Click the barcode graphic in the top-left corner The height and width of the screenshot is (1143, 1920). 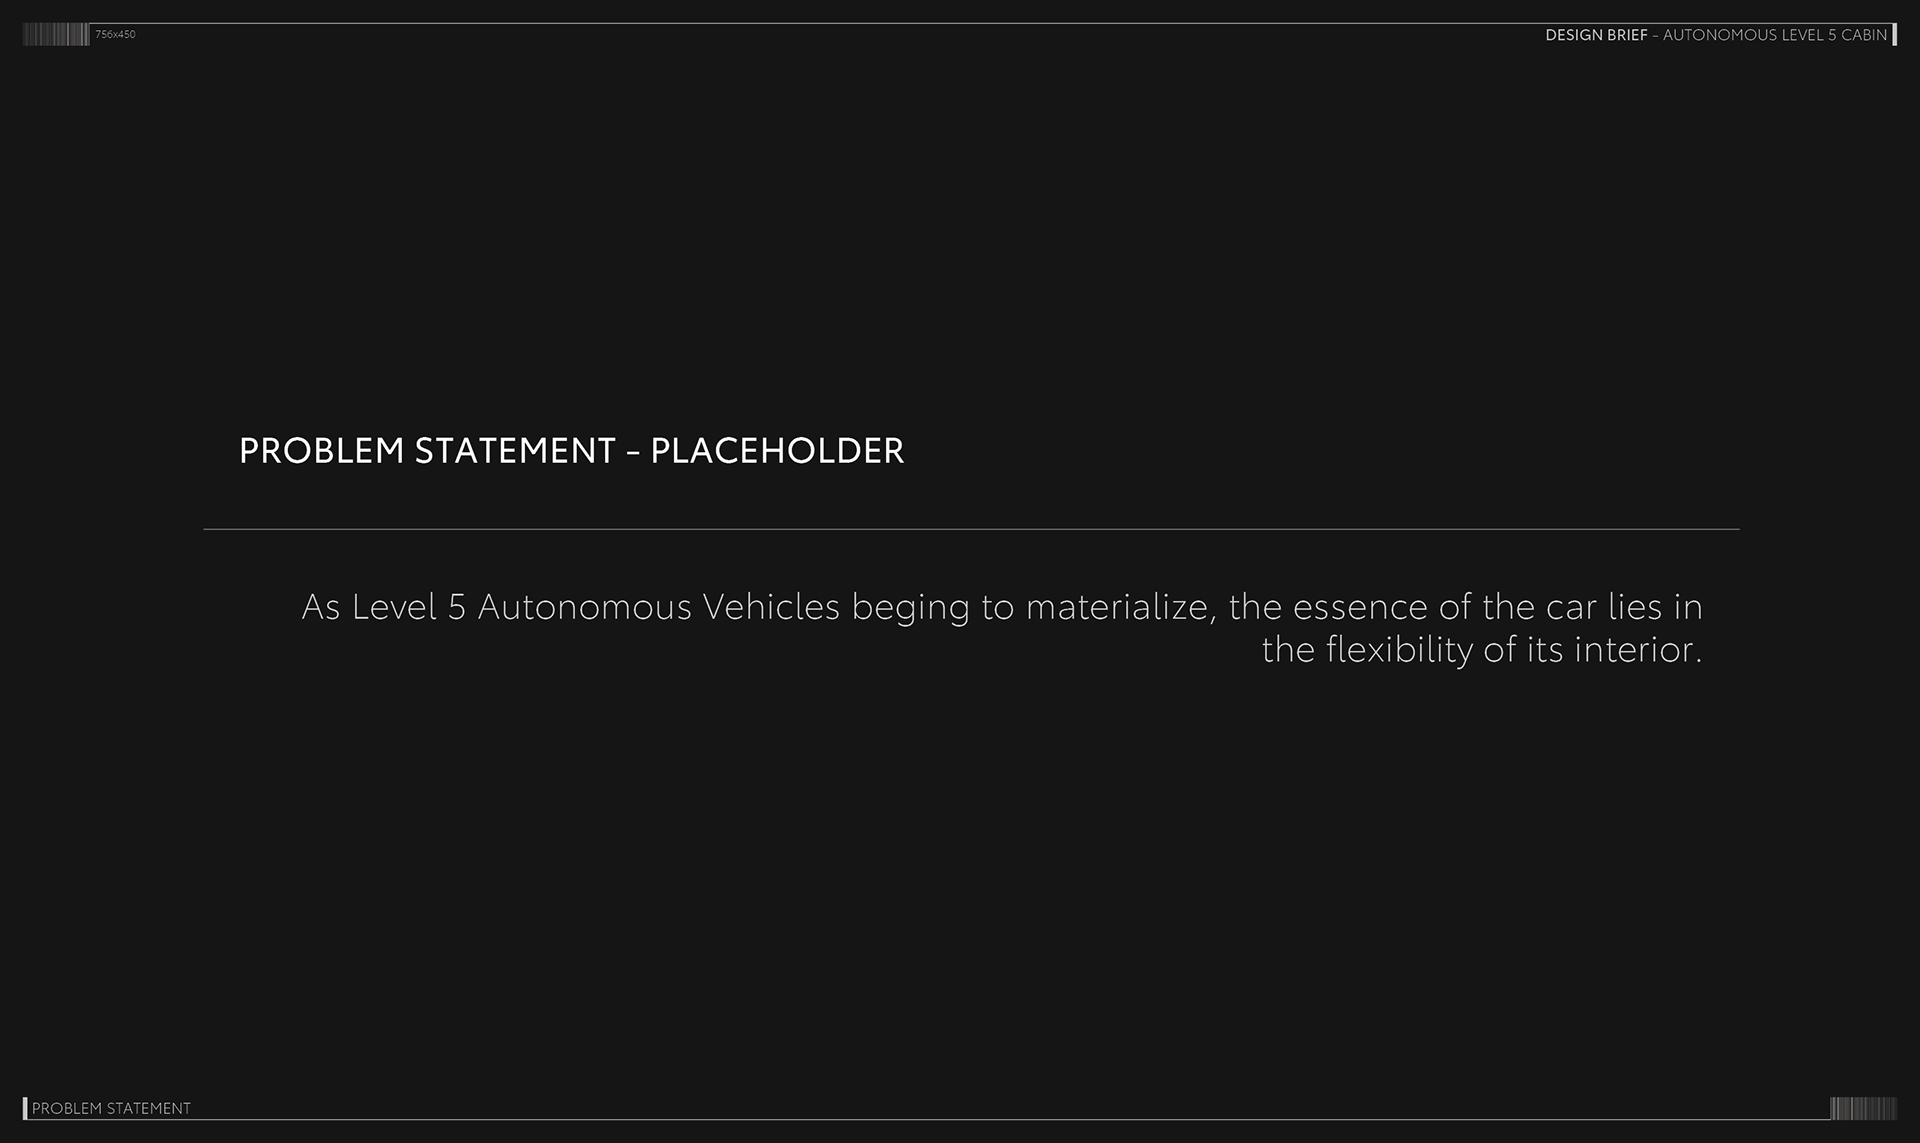coord(56,35)
